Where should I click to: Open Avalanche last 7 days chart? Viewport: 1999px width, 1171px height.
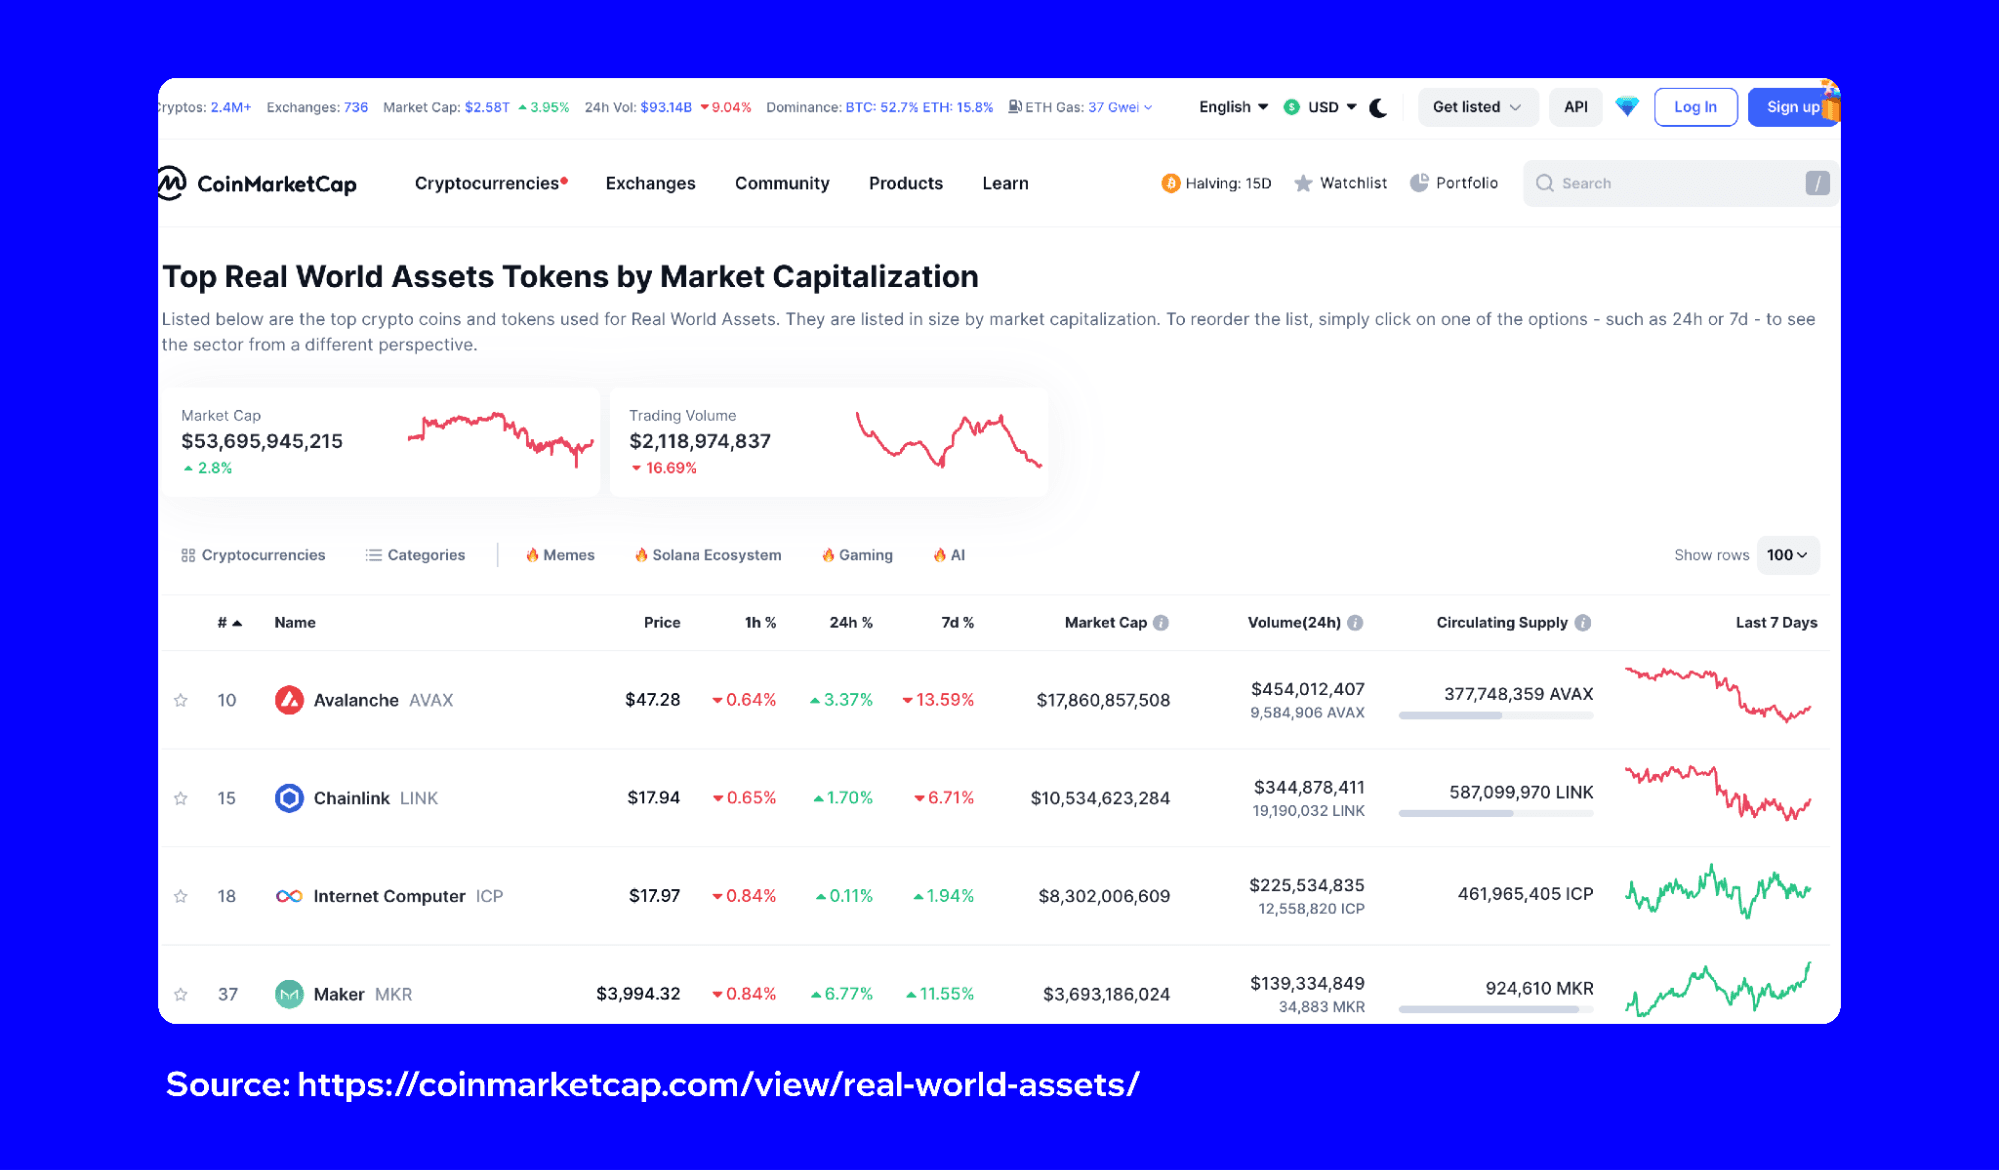(x=1718, y=695)
